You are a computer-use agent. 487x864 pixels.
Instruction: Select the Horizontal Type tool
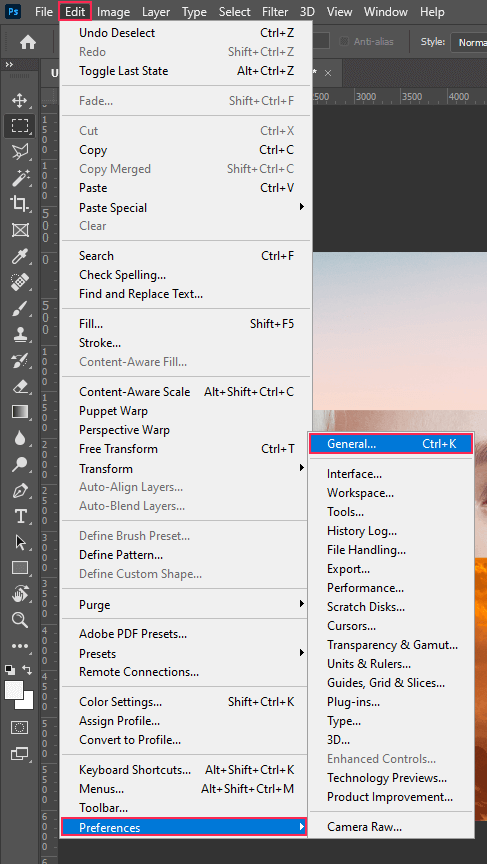(x=20, y=516)
